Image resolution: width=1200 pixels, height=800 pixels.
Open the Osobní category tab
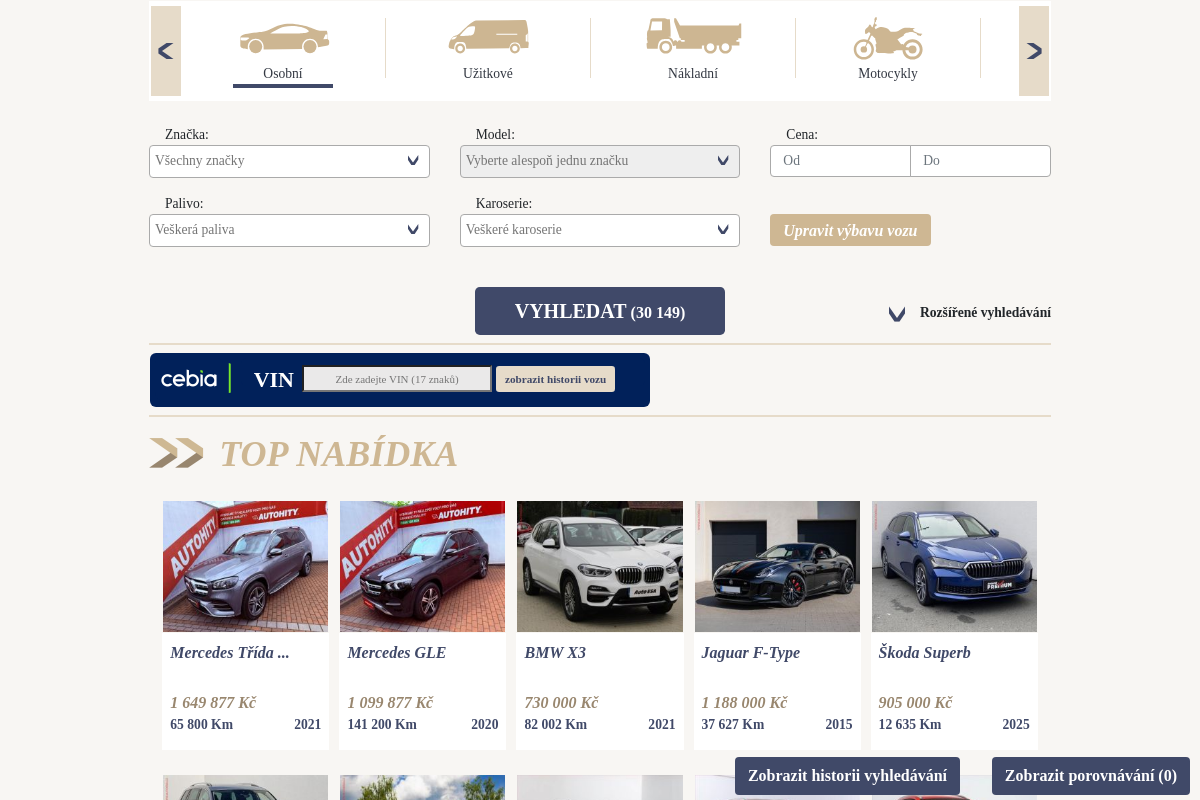(x=283, y=50)
